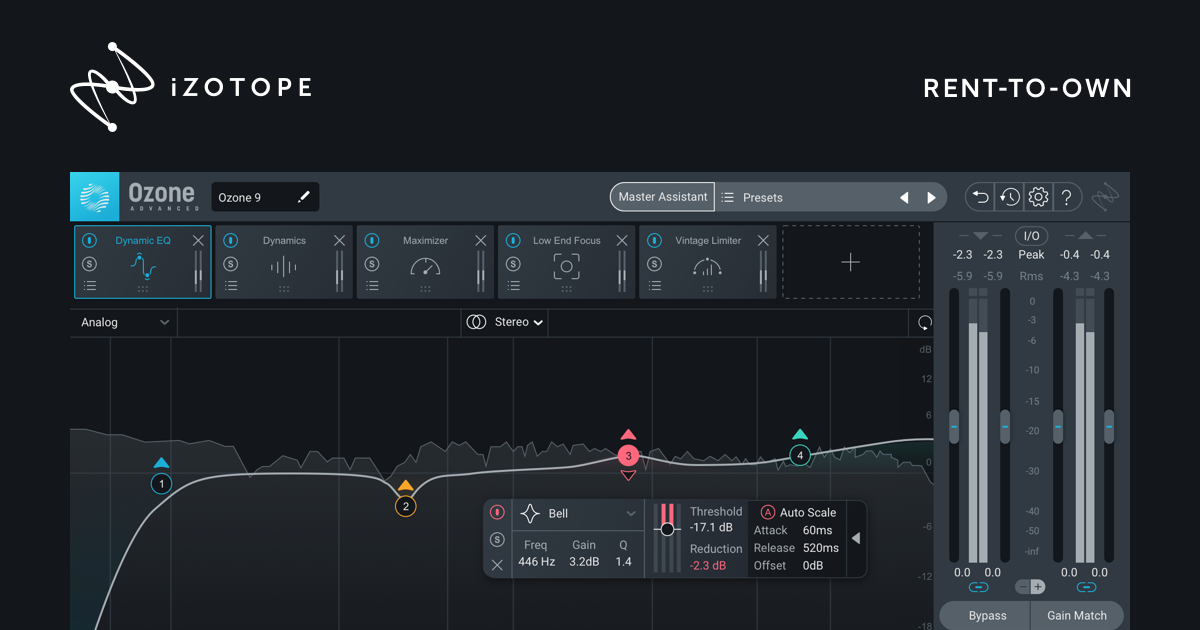Remove the Vintage Limiter module with X
This screenshot has width=1200, height=630.
764,241
